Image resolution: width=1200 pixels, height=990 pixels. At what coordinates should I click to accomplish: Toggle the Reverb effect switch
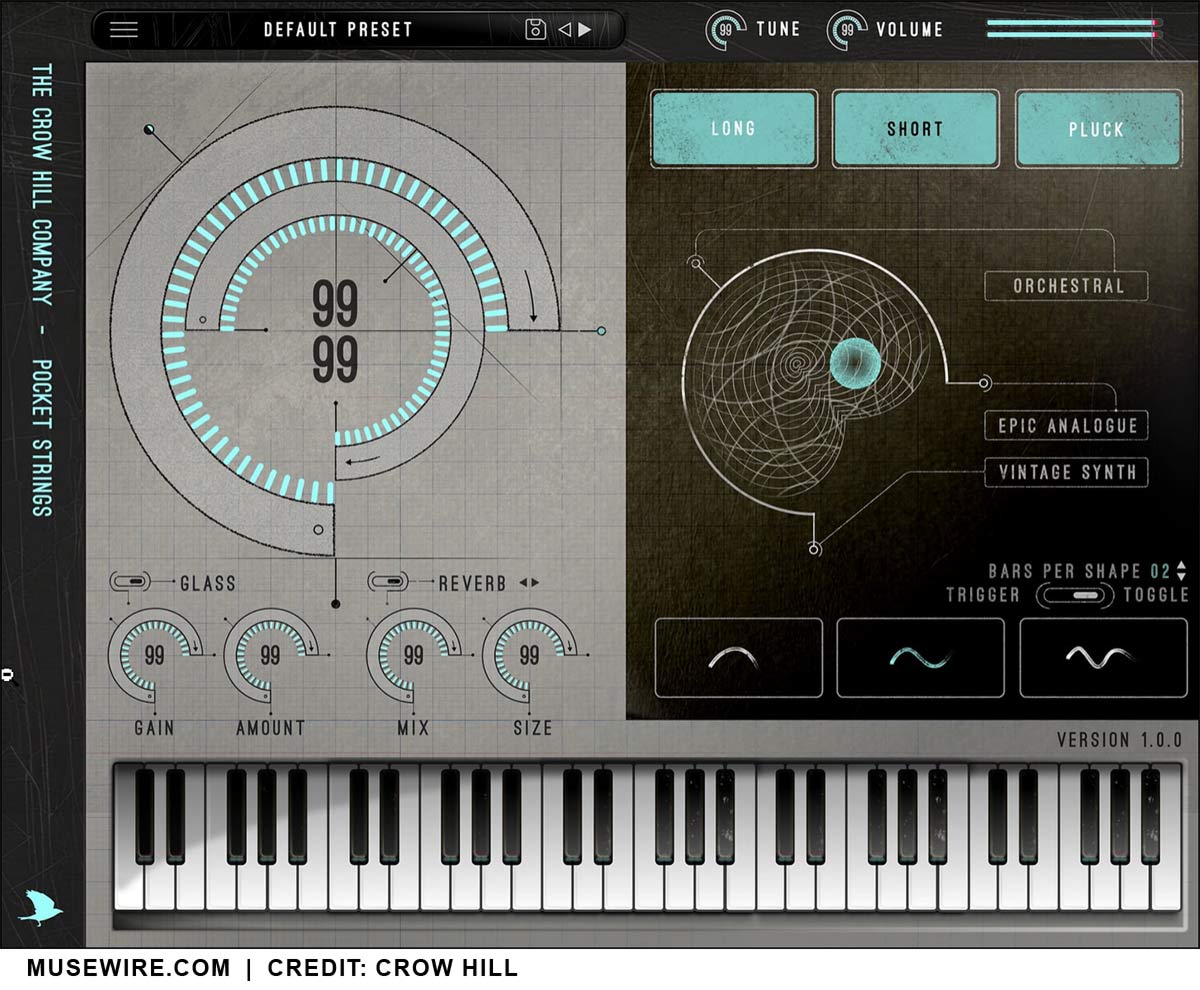click(389, 580)
